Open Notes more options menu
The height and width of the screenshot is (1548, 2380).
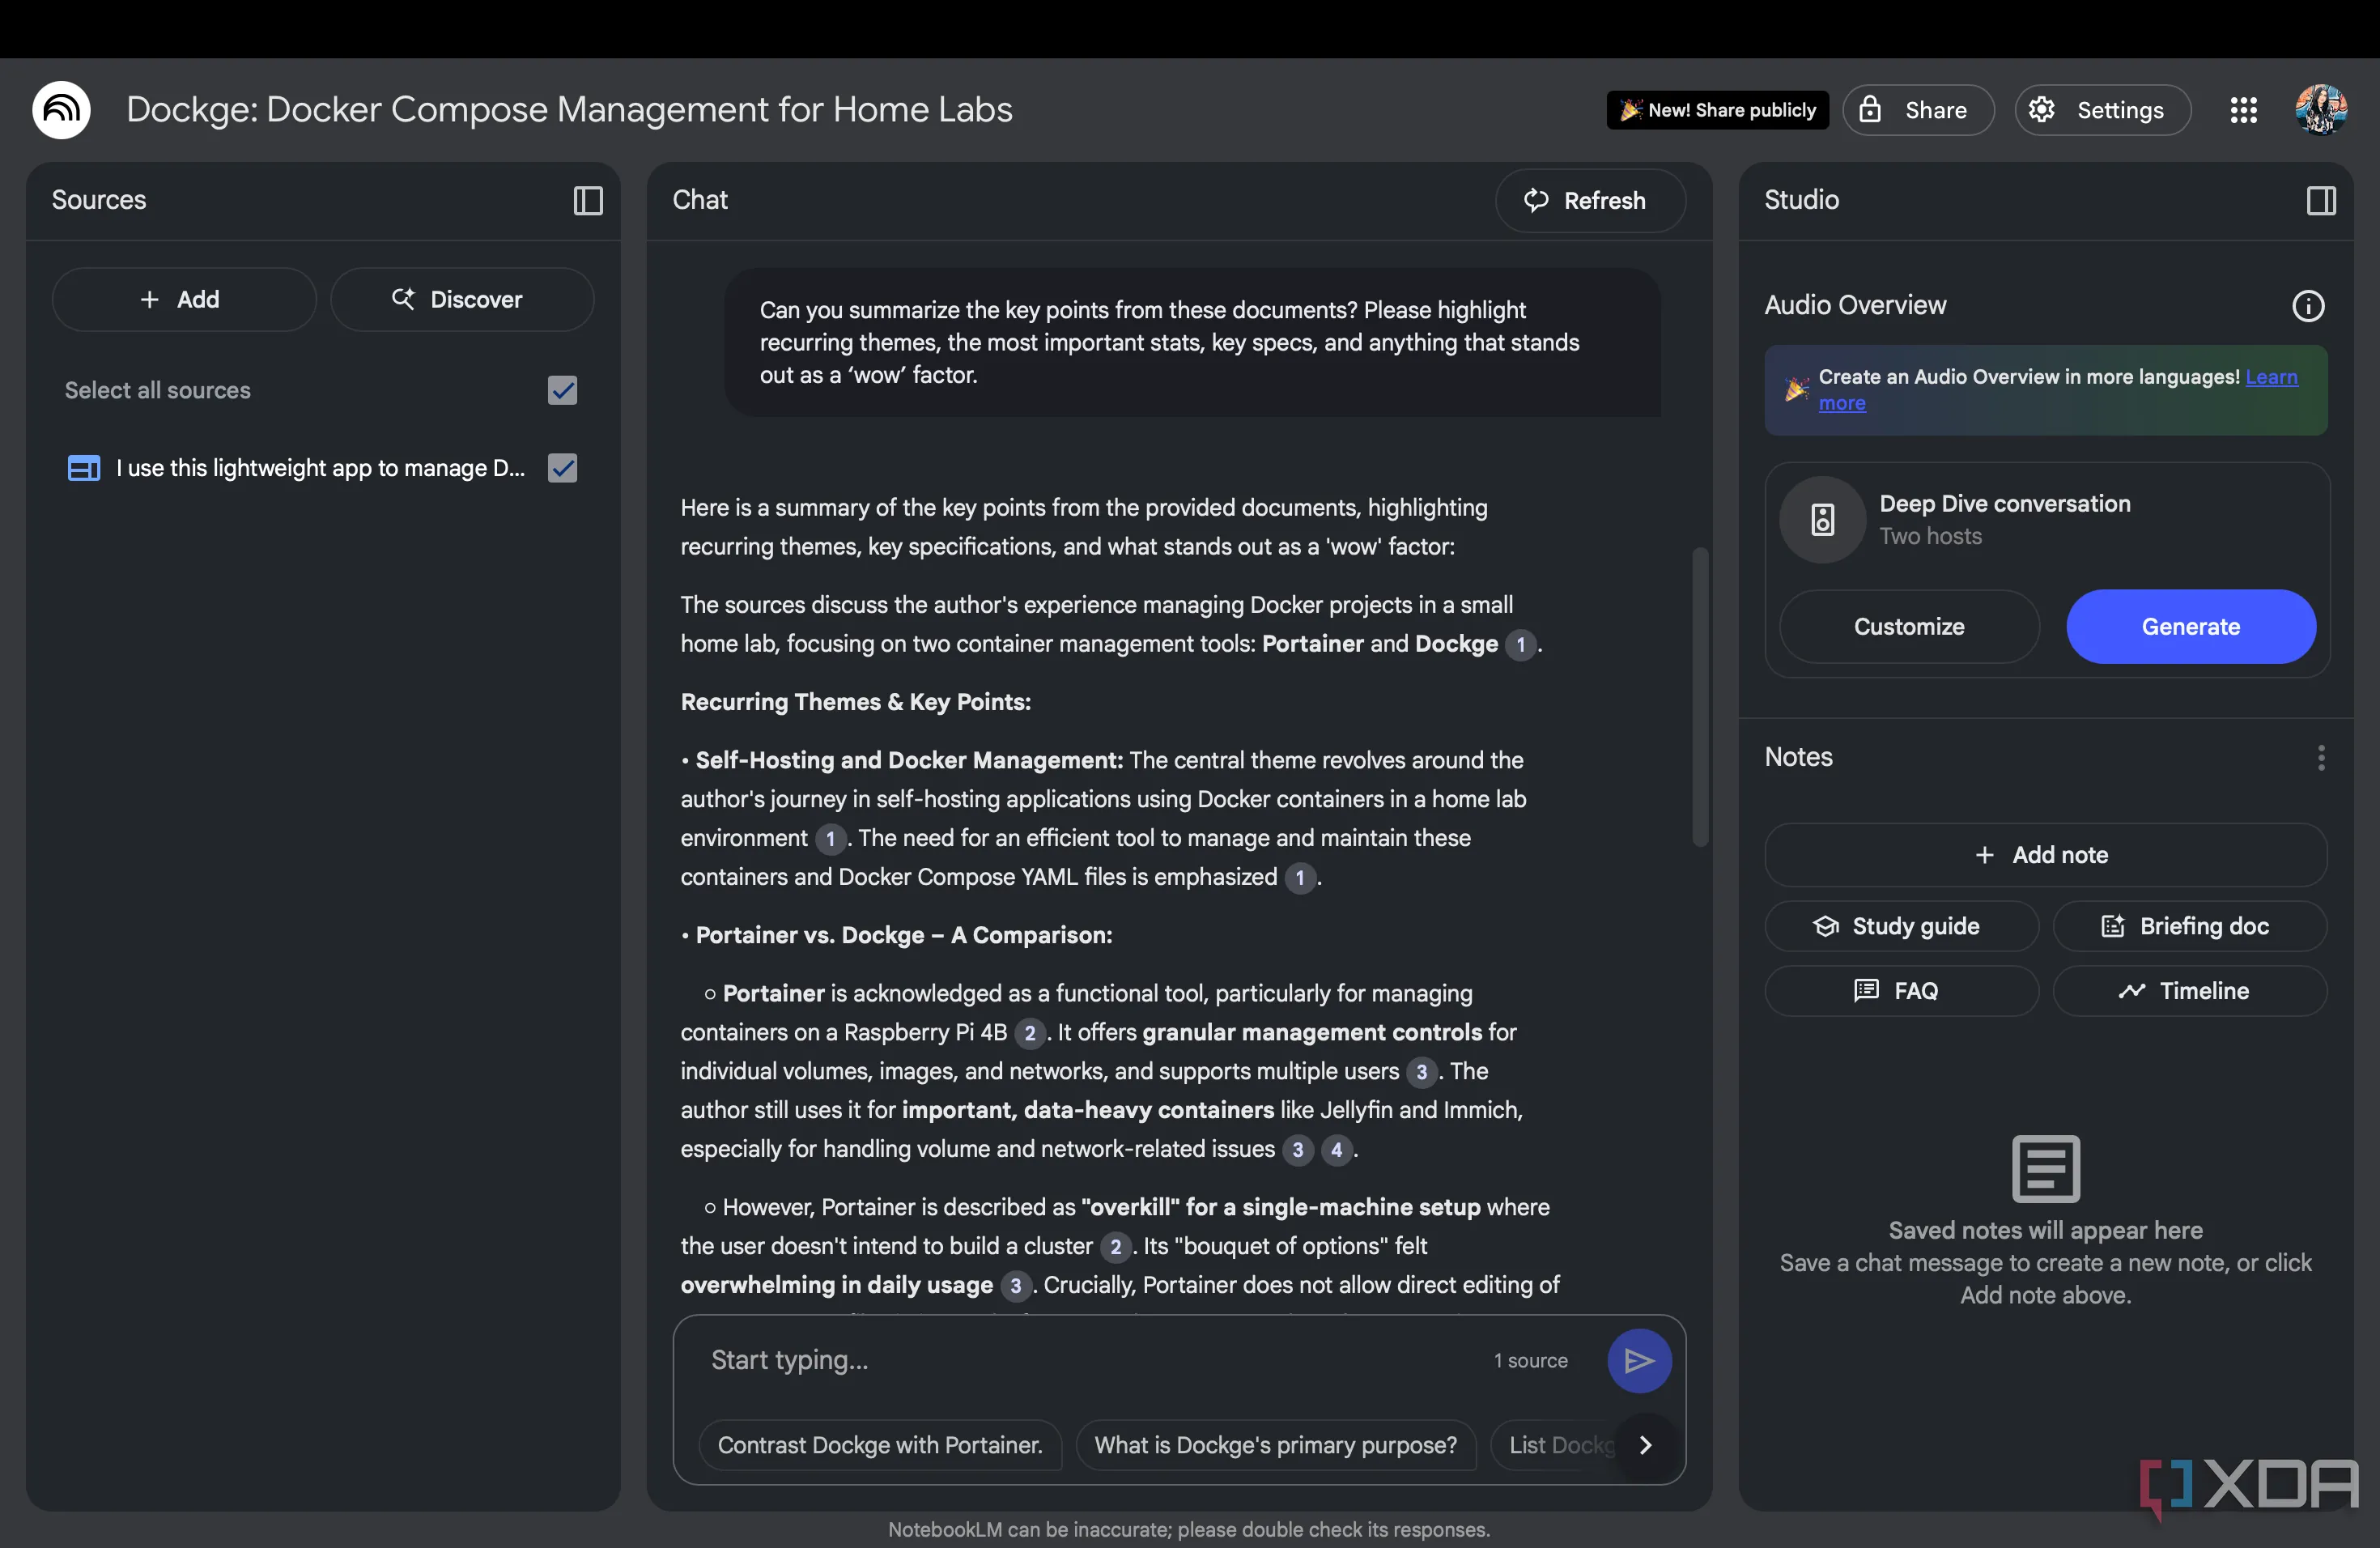pyautogui.click(x=2321, y=758)
